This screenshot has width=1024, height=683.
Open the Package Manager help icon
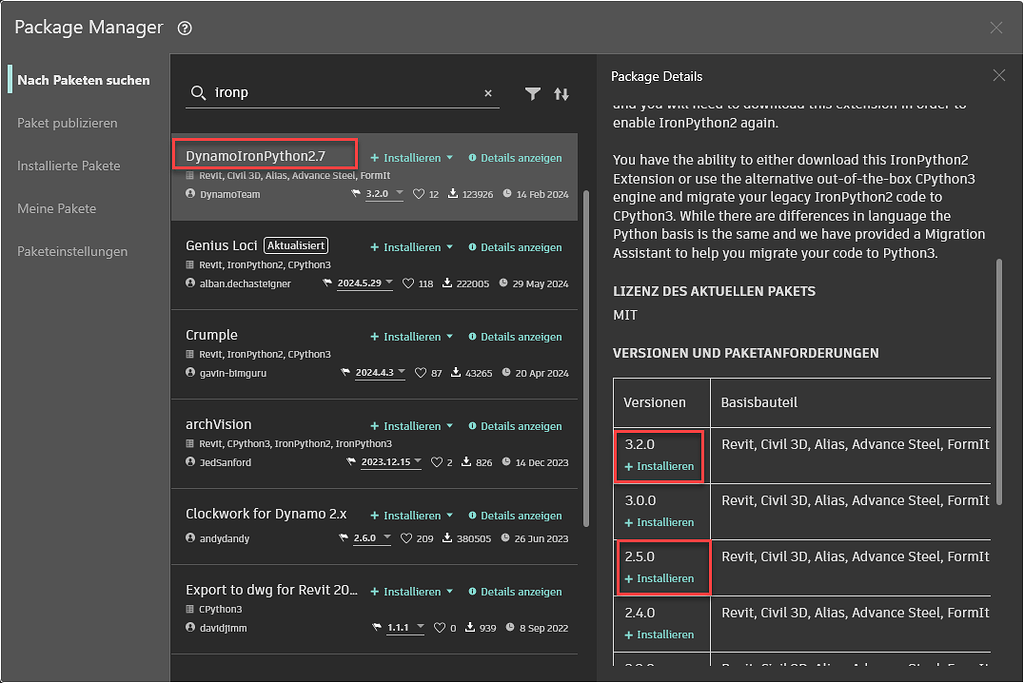click(x=184, y=29)
